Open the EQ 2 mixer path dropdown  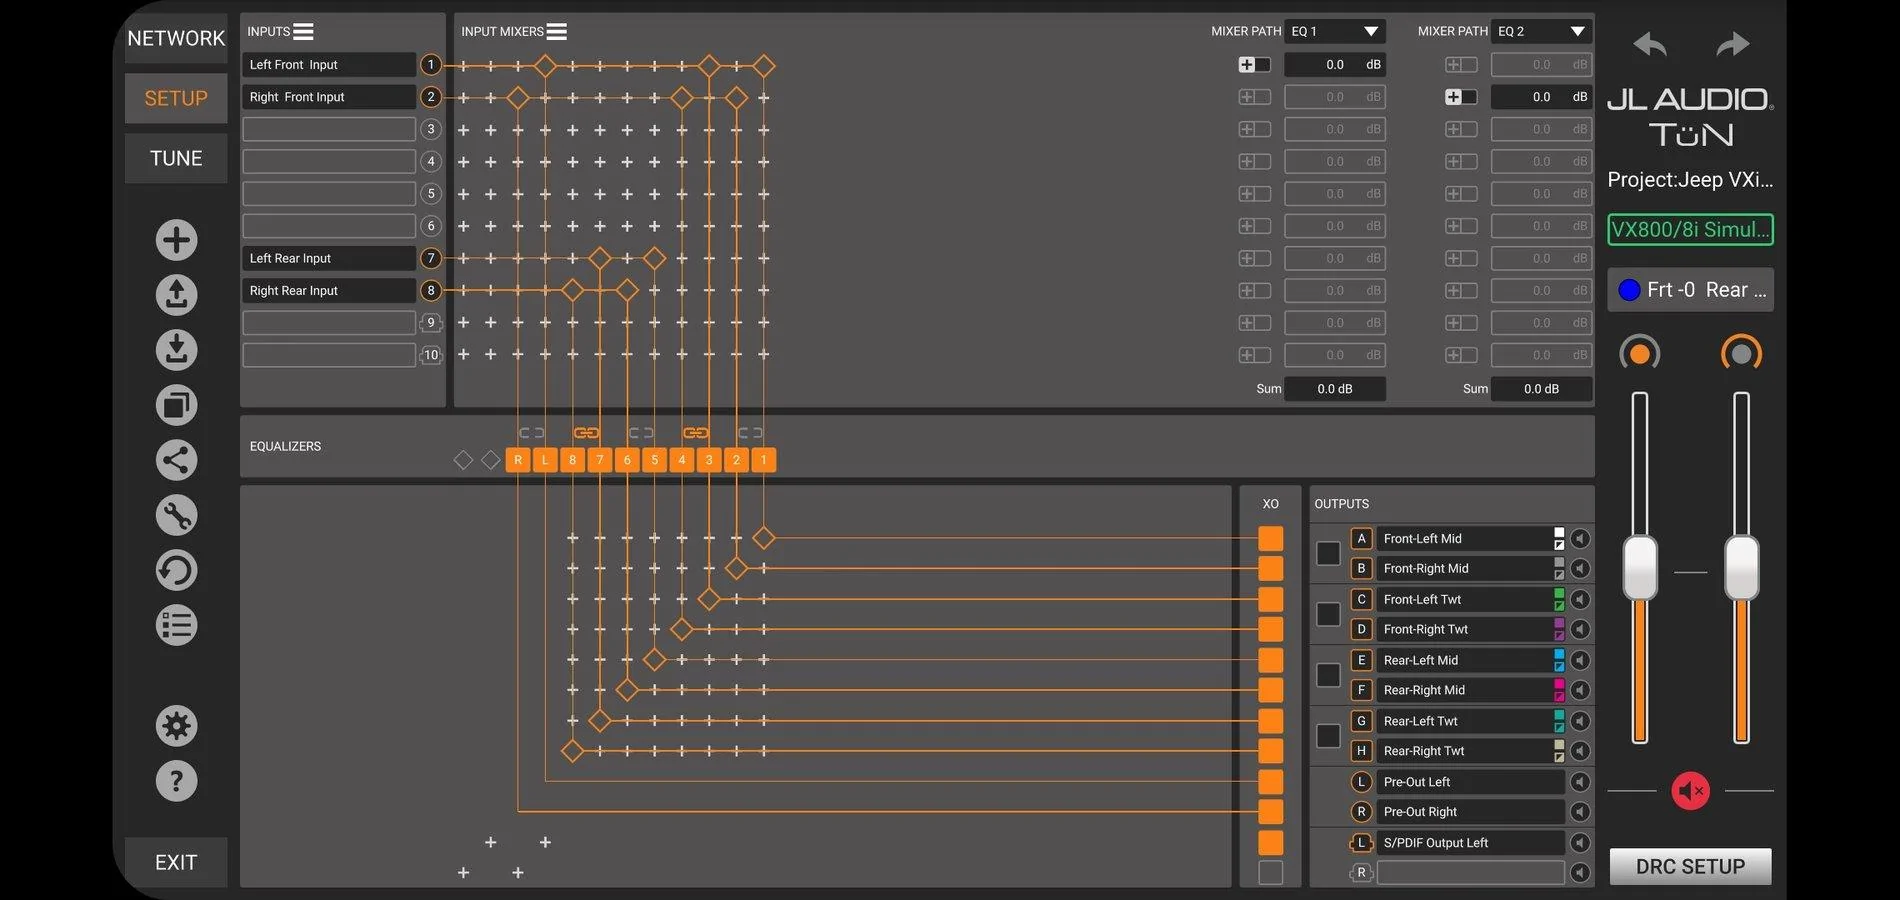[1541, 32]
